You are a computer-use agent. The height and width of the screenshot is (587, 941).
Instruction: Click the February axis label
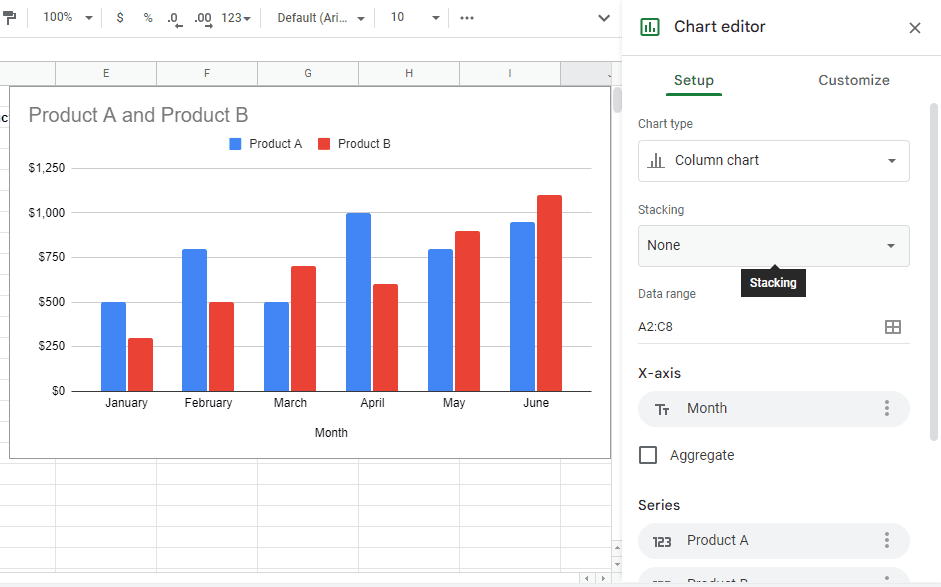(208, 403)
